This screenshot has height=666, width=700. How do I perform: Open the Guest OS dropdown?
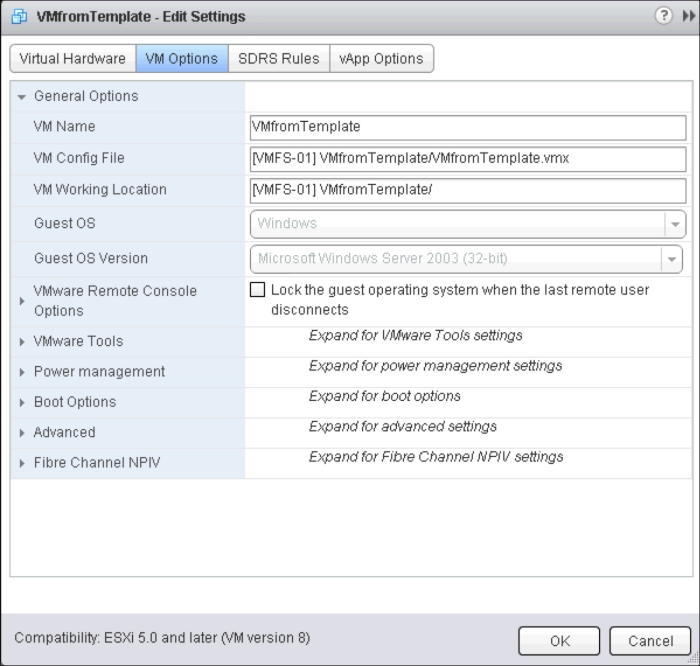[x=676, y=224]
